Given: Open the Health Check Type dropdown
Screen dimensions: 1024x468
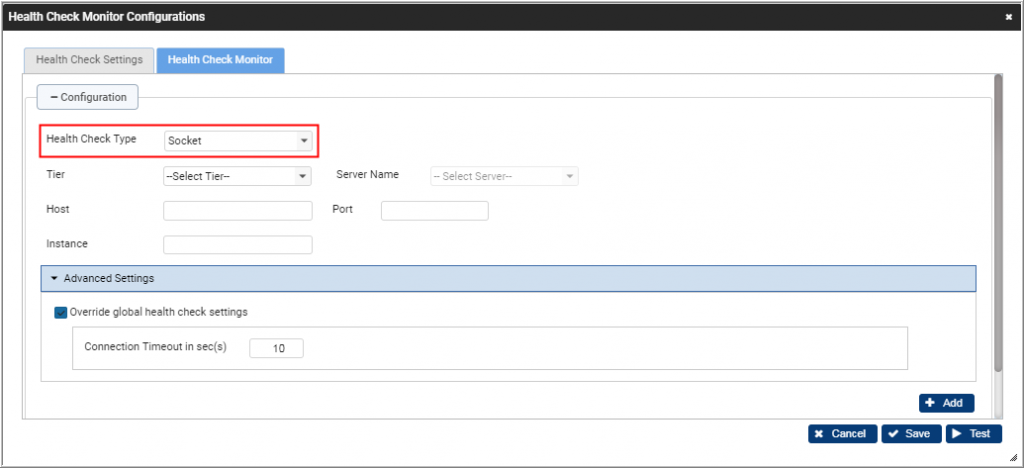Looking at the screenshot, I should (x=239, y=141).
